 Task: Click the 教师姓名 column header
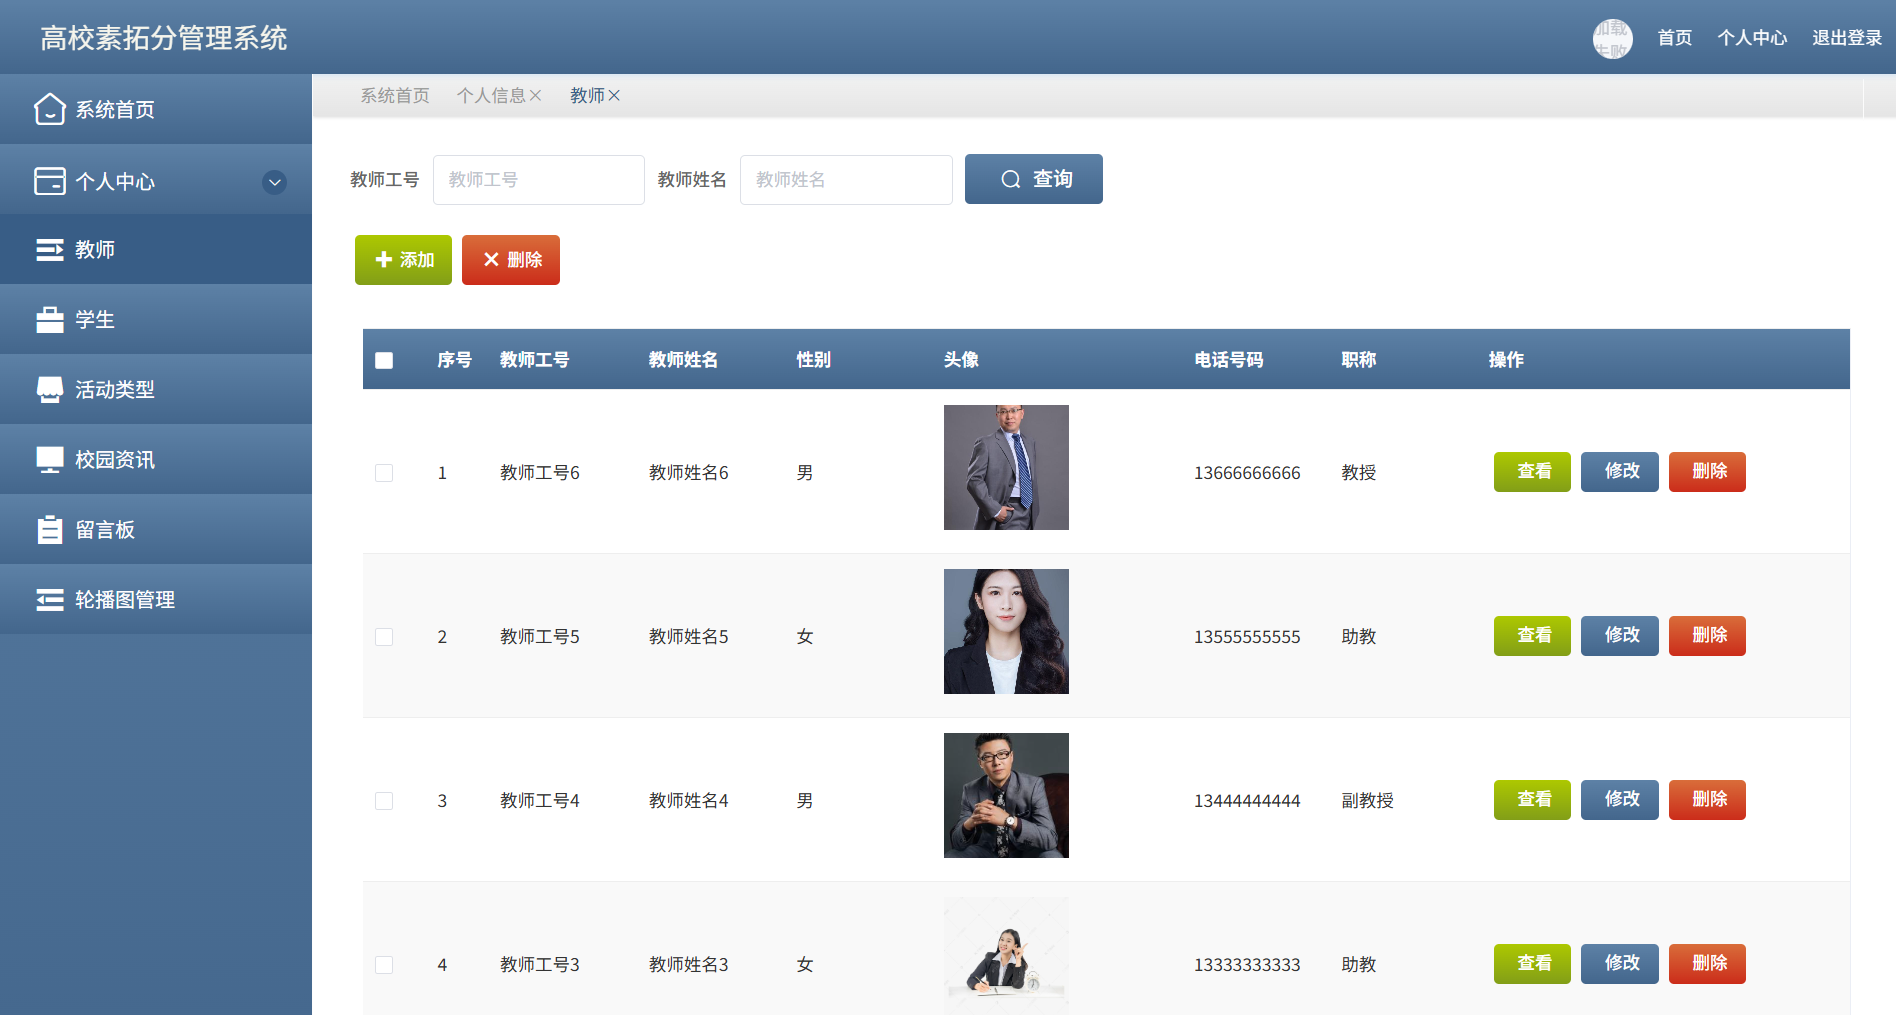pos(684,360)
